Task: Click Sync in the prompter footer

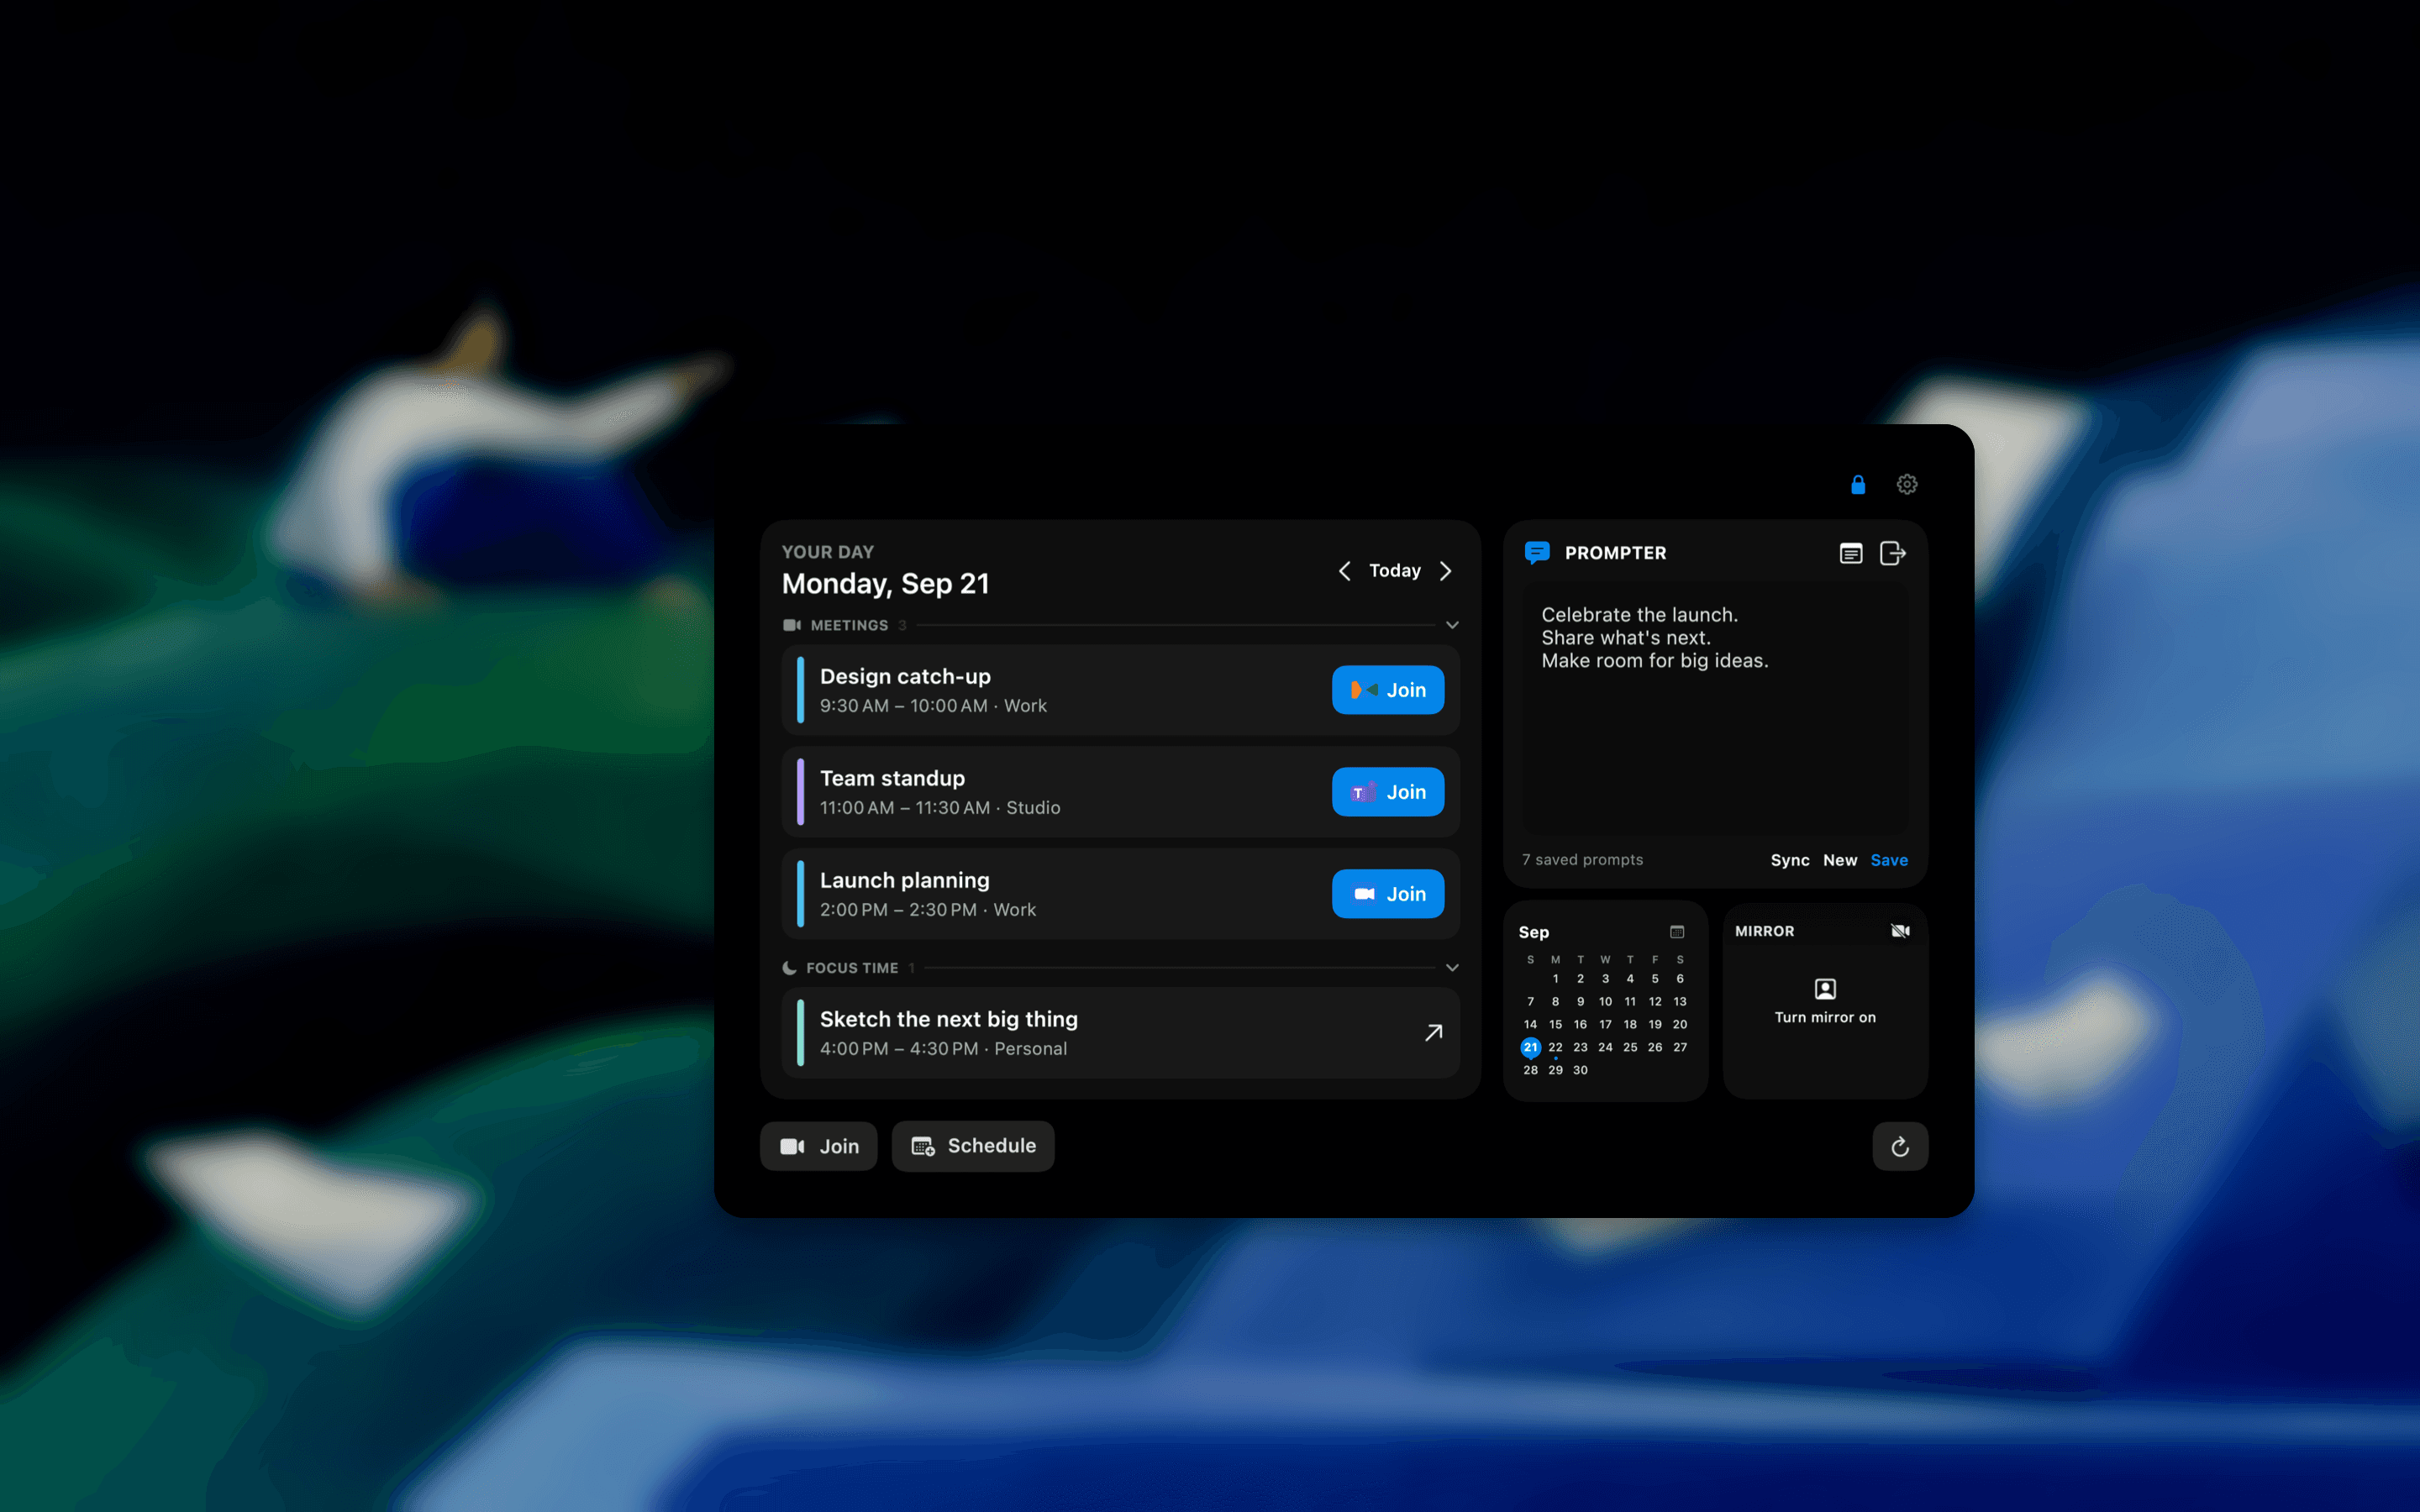Action: coord(1790,860)
